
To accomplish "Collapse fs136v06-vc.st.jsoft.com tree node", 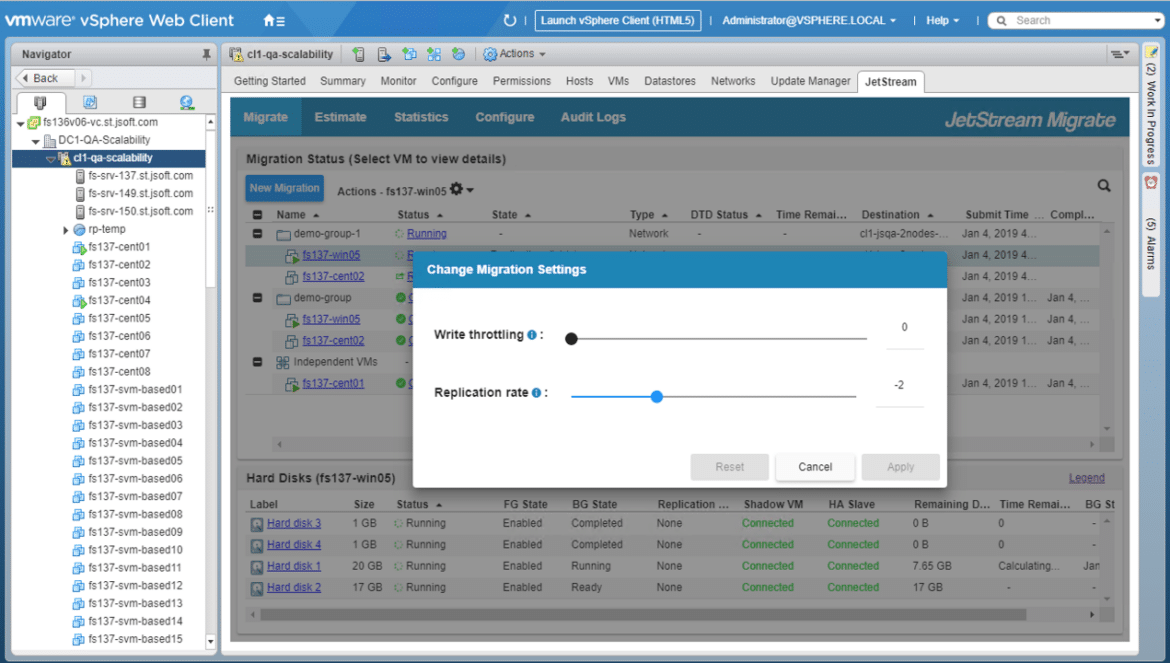I will (x=20, y=123).
